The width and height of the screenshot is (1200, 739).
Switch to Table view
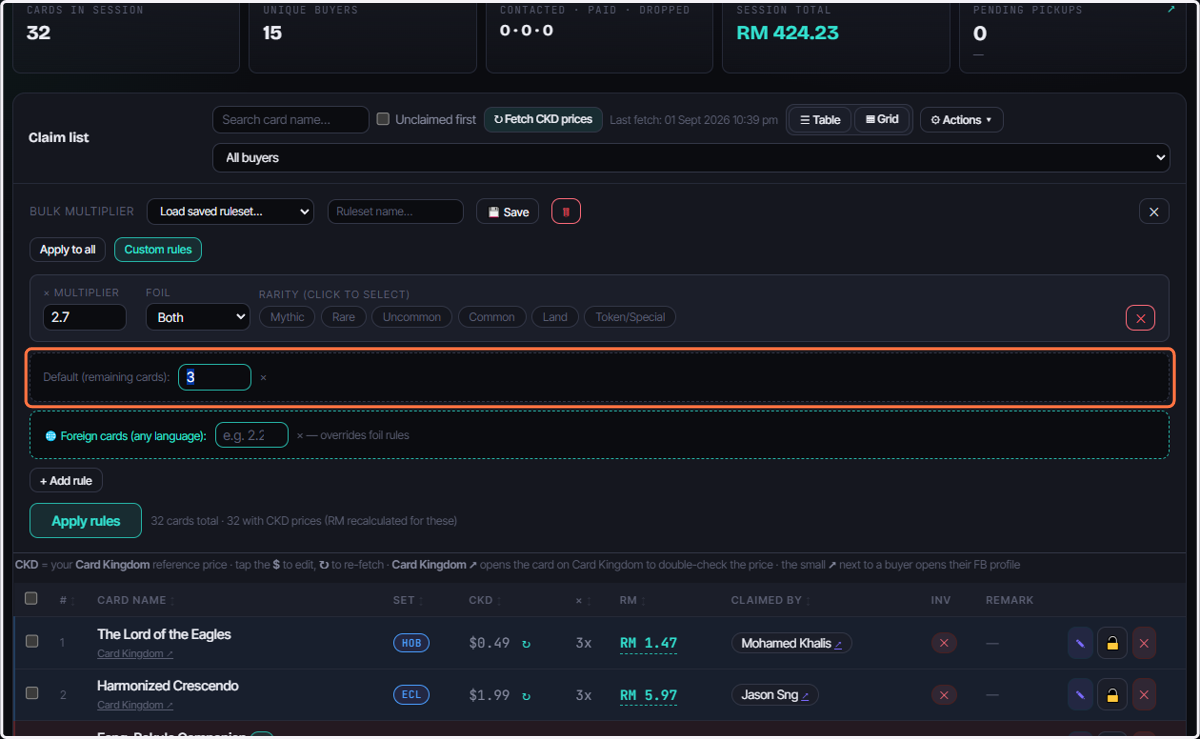point(820,120)
